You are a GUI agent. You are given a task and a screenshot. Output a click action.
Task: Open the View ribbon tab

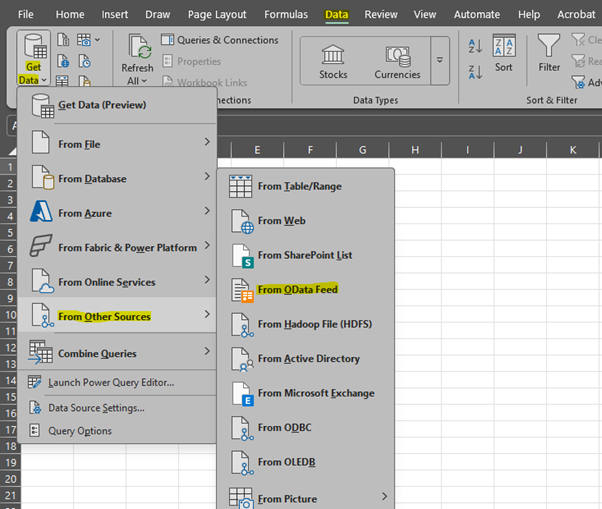point(425,15)
